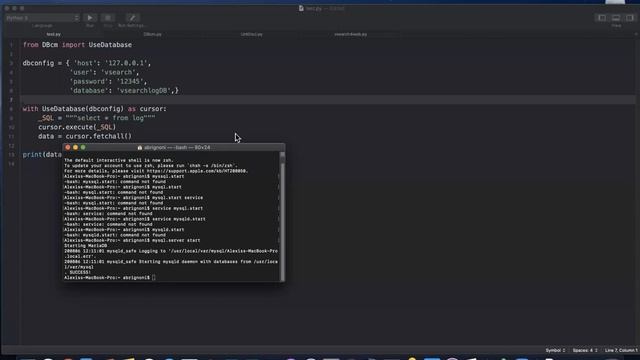Close the Terminal window with red button
Screen dimensions: 640x360
[x=68, y=147]
